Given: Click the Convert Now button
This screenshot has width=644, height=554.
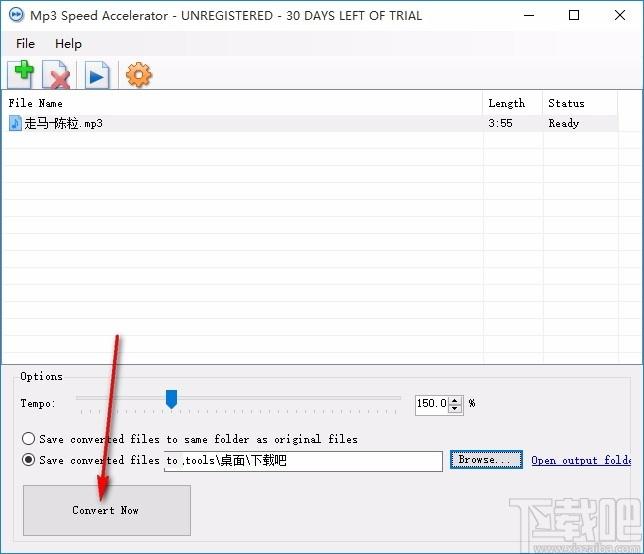Looking at the screenshot, I should [107, 510].
